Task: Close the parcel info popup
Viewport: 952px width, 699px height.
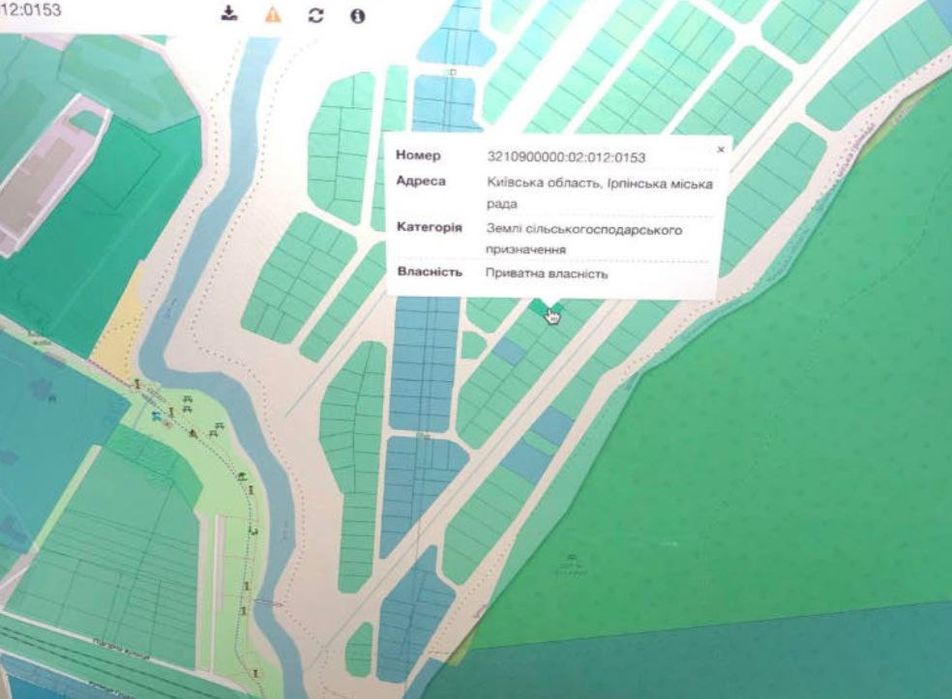Action: [721, 149]
